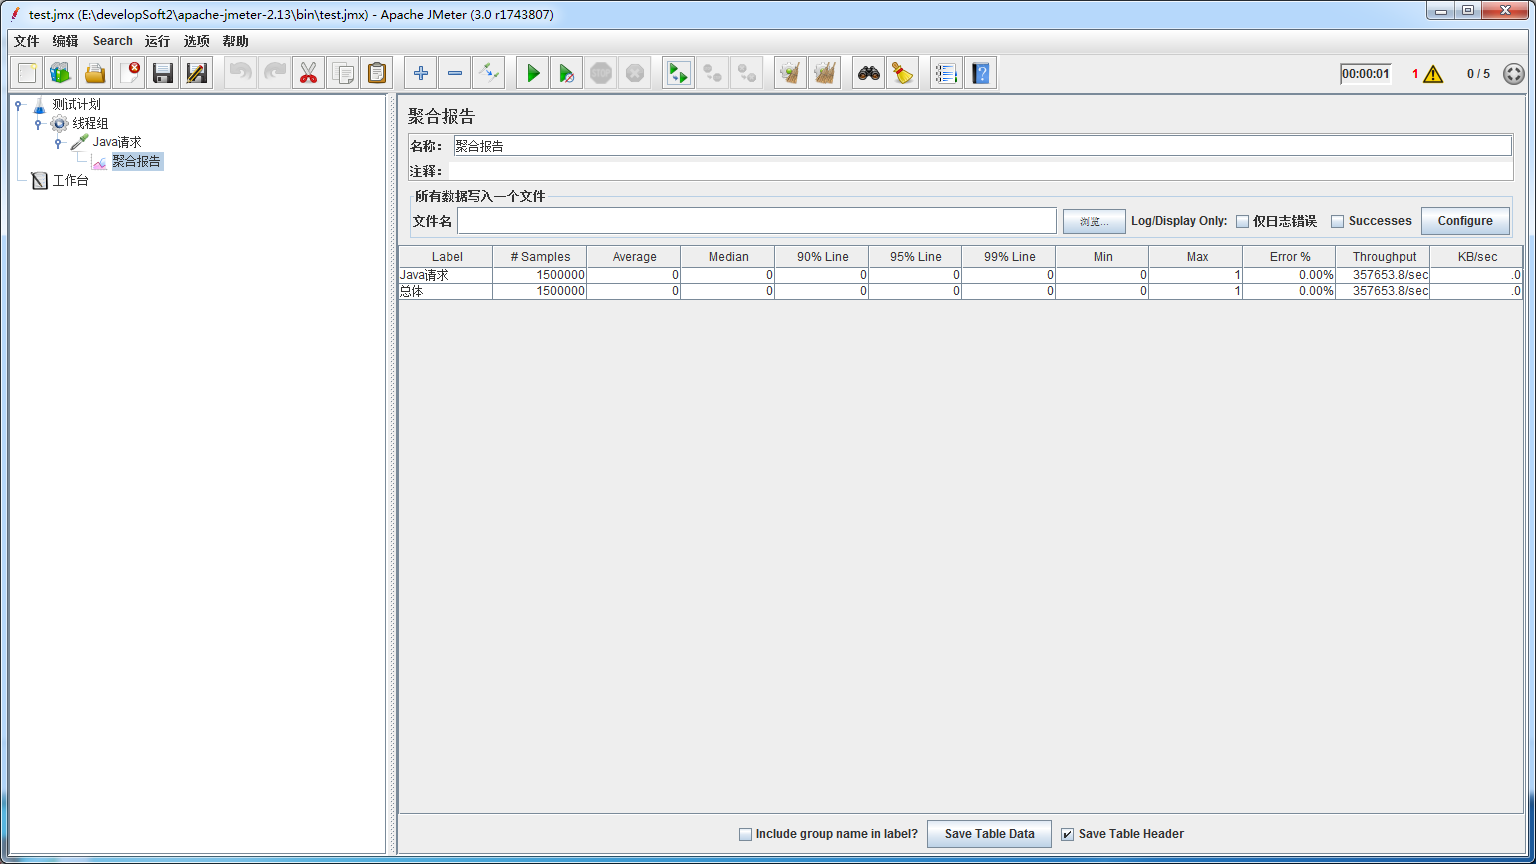Cut selection with scissors icon
1536x864 pixels.
309,73
